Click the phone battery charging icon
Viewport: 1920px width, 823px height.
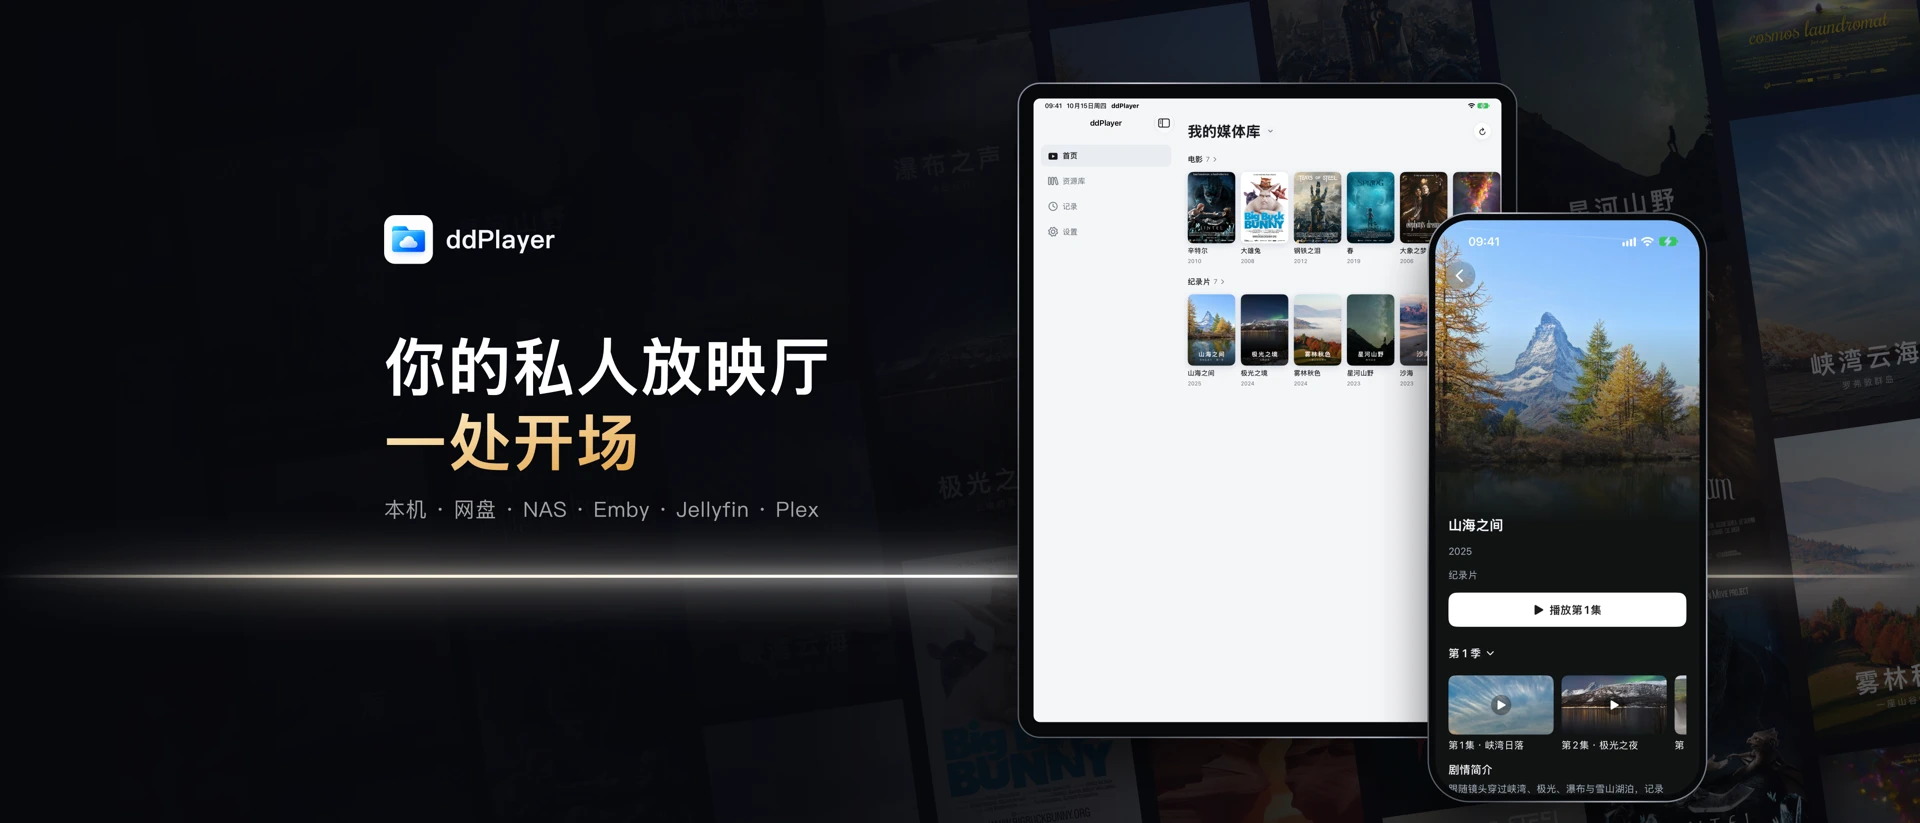(x=1668, y=242)
